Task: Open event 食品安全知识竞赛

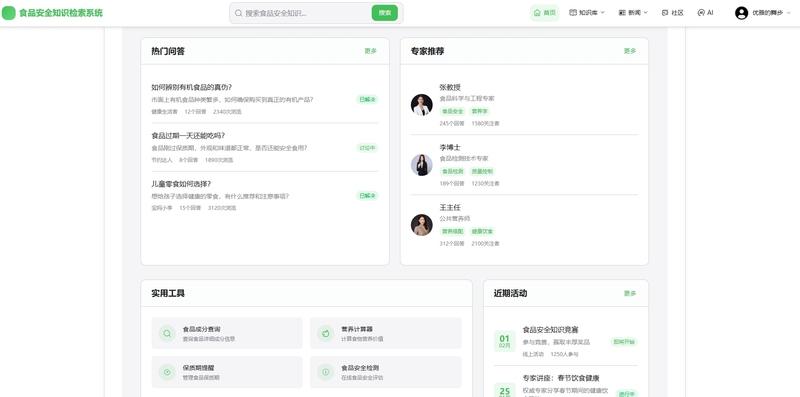Action: (551, 330)
